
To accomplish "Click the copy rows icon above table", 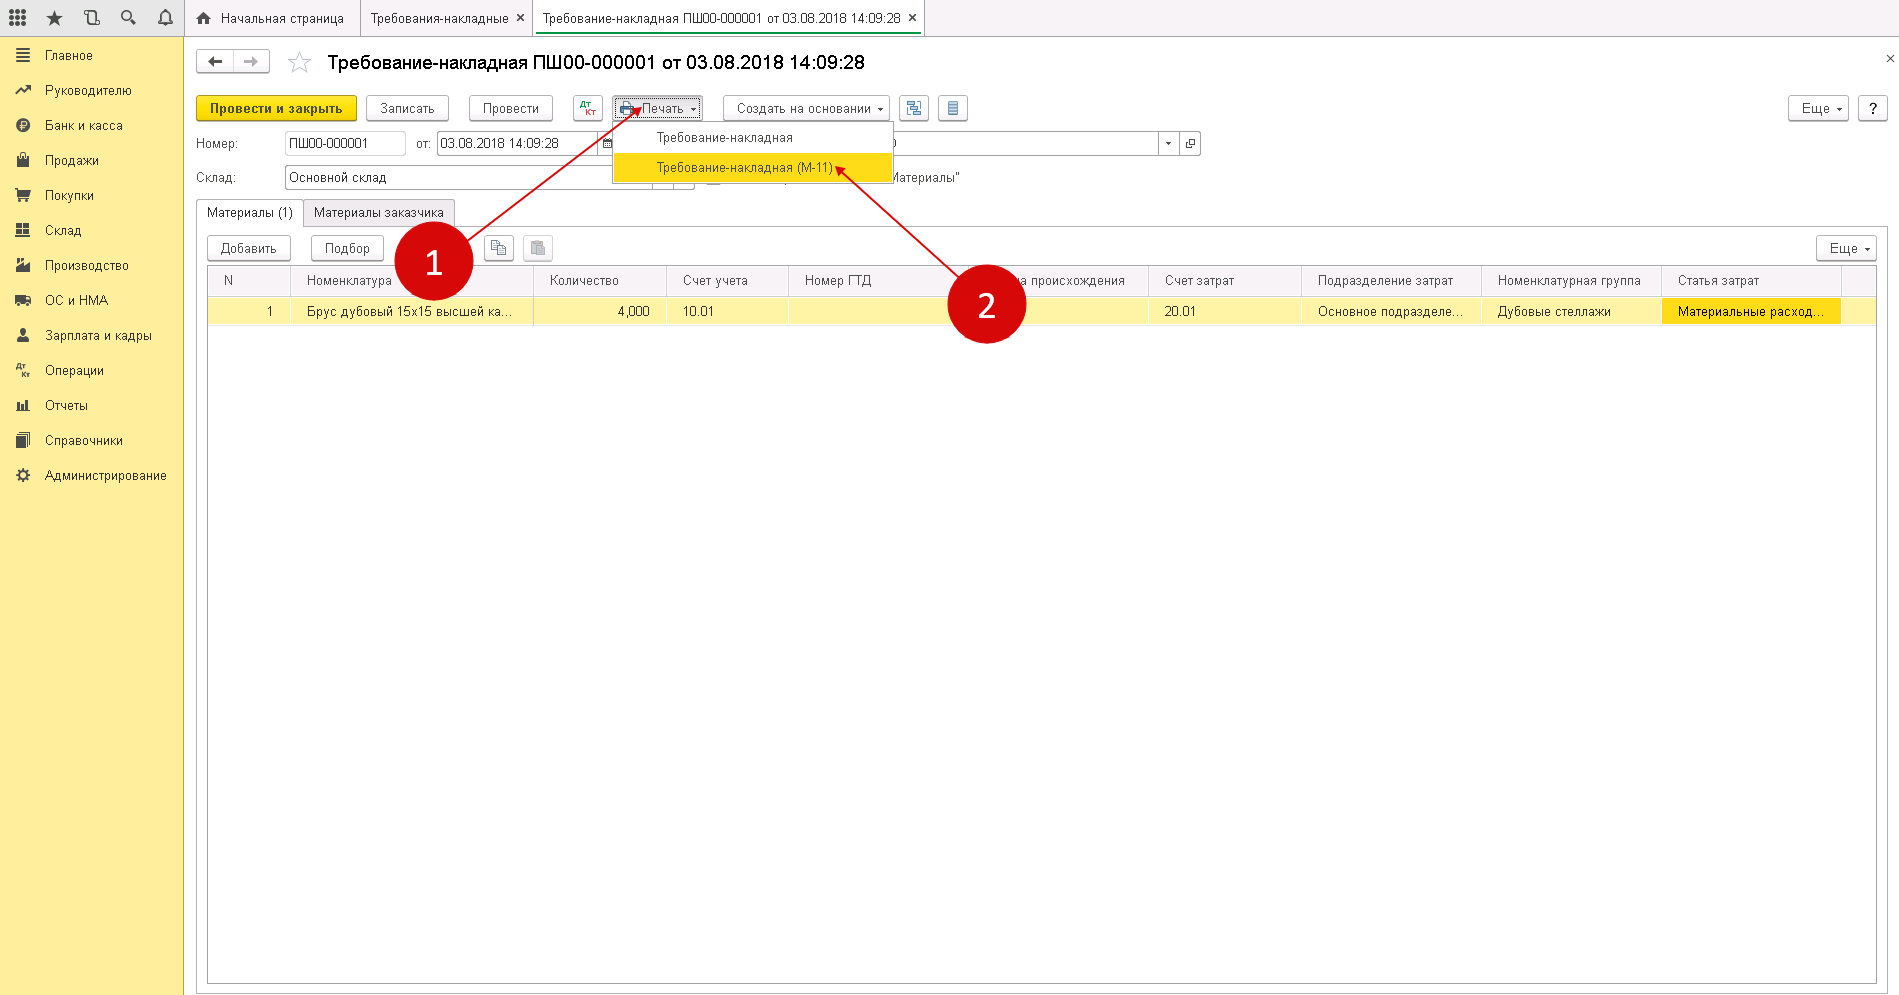I will pos(498,248).
